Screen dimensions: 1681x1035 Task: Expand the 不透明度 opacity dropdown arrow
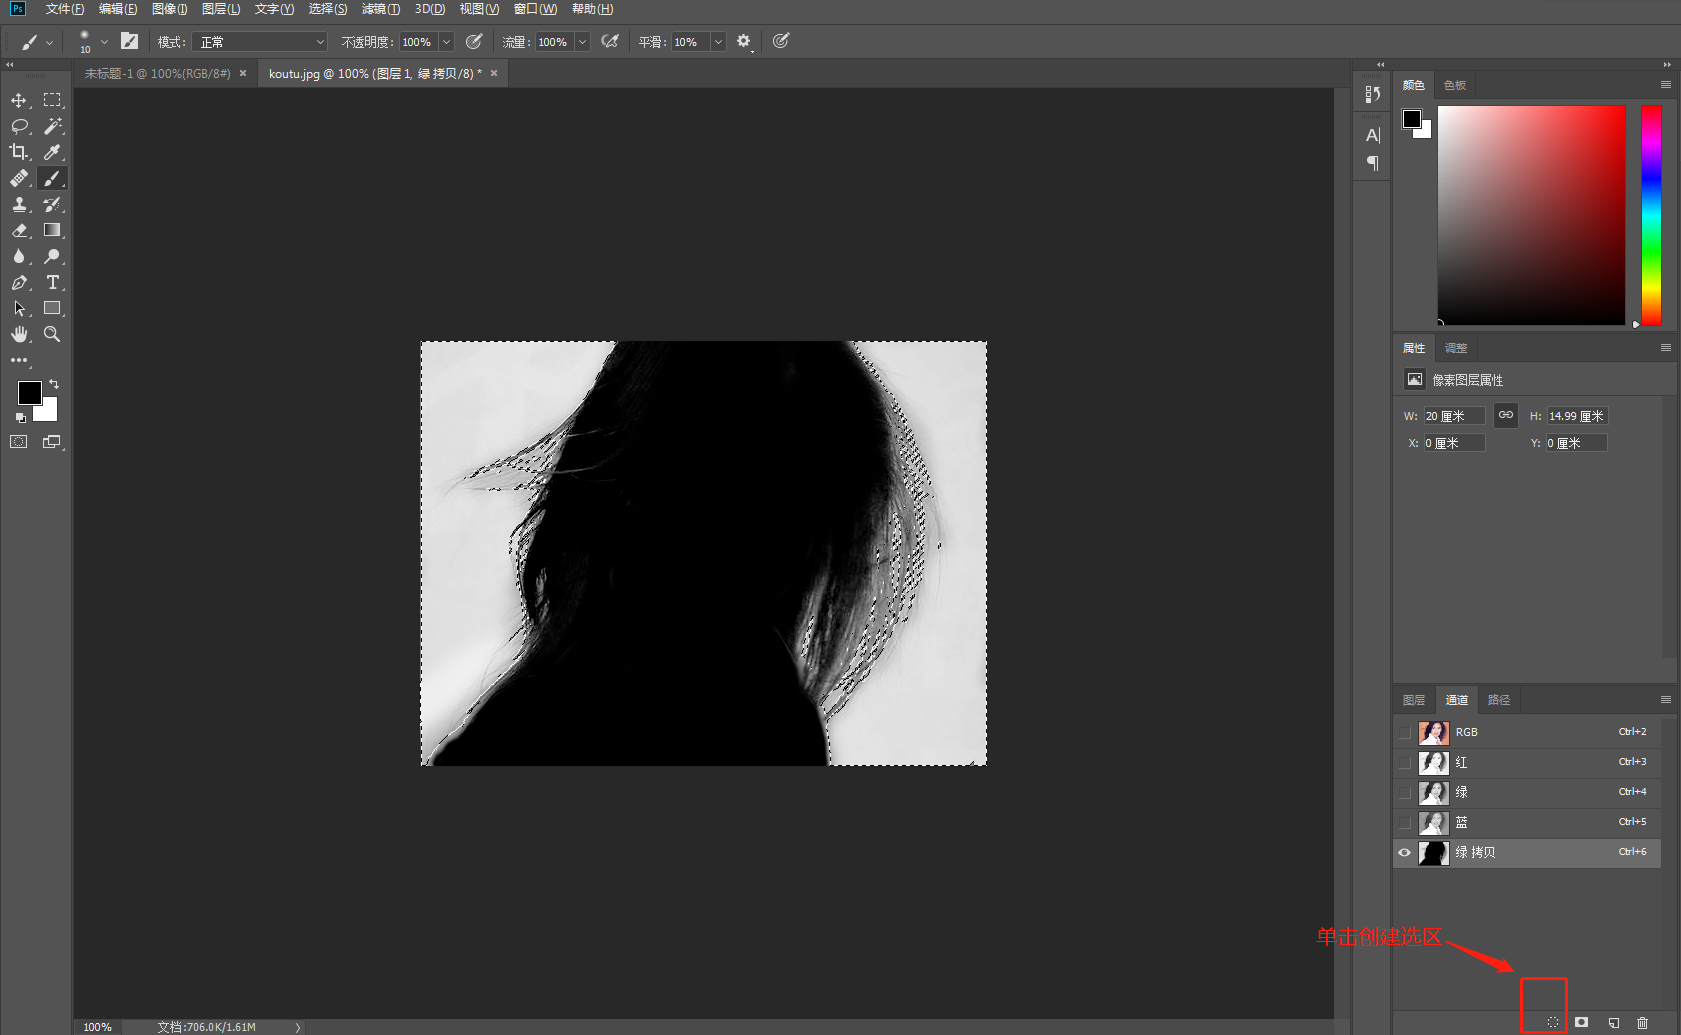click(446, 42)
